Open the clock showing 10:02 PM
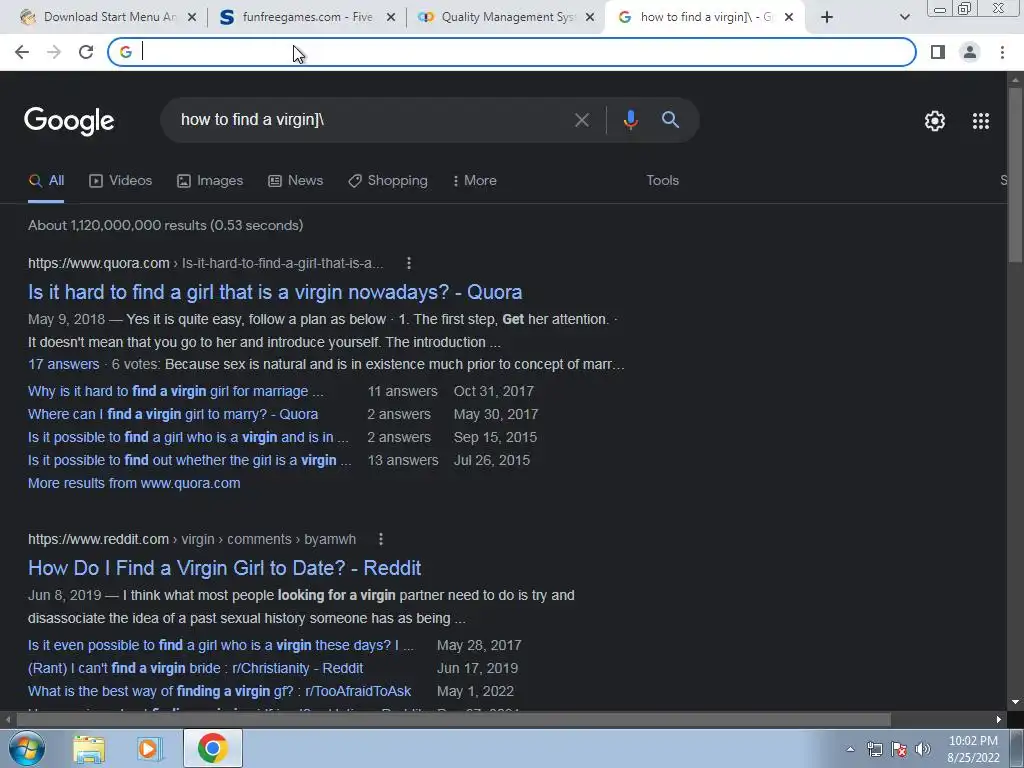The image size is (1024, 768). [973, 749]
